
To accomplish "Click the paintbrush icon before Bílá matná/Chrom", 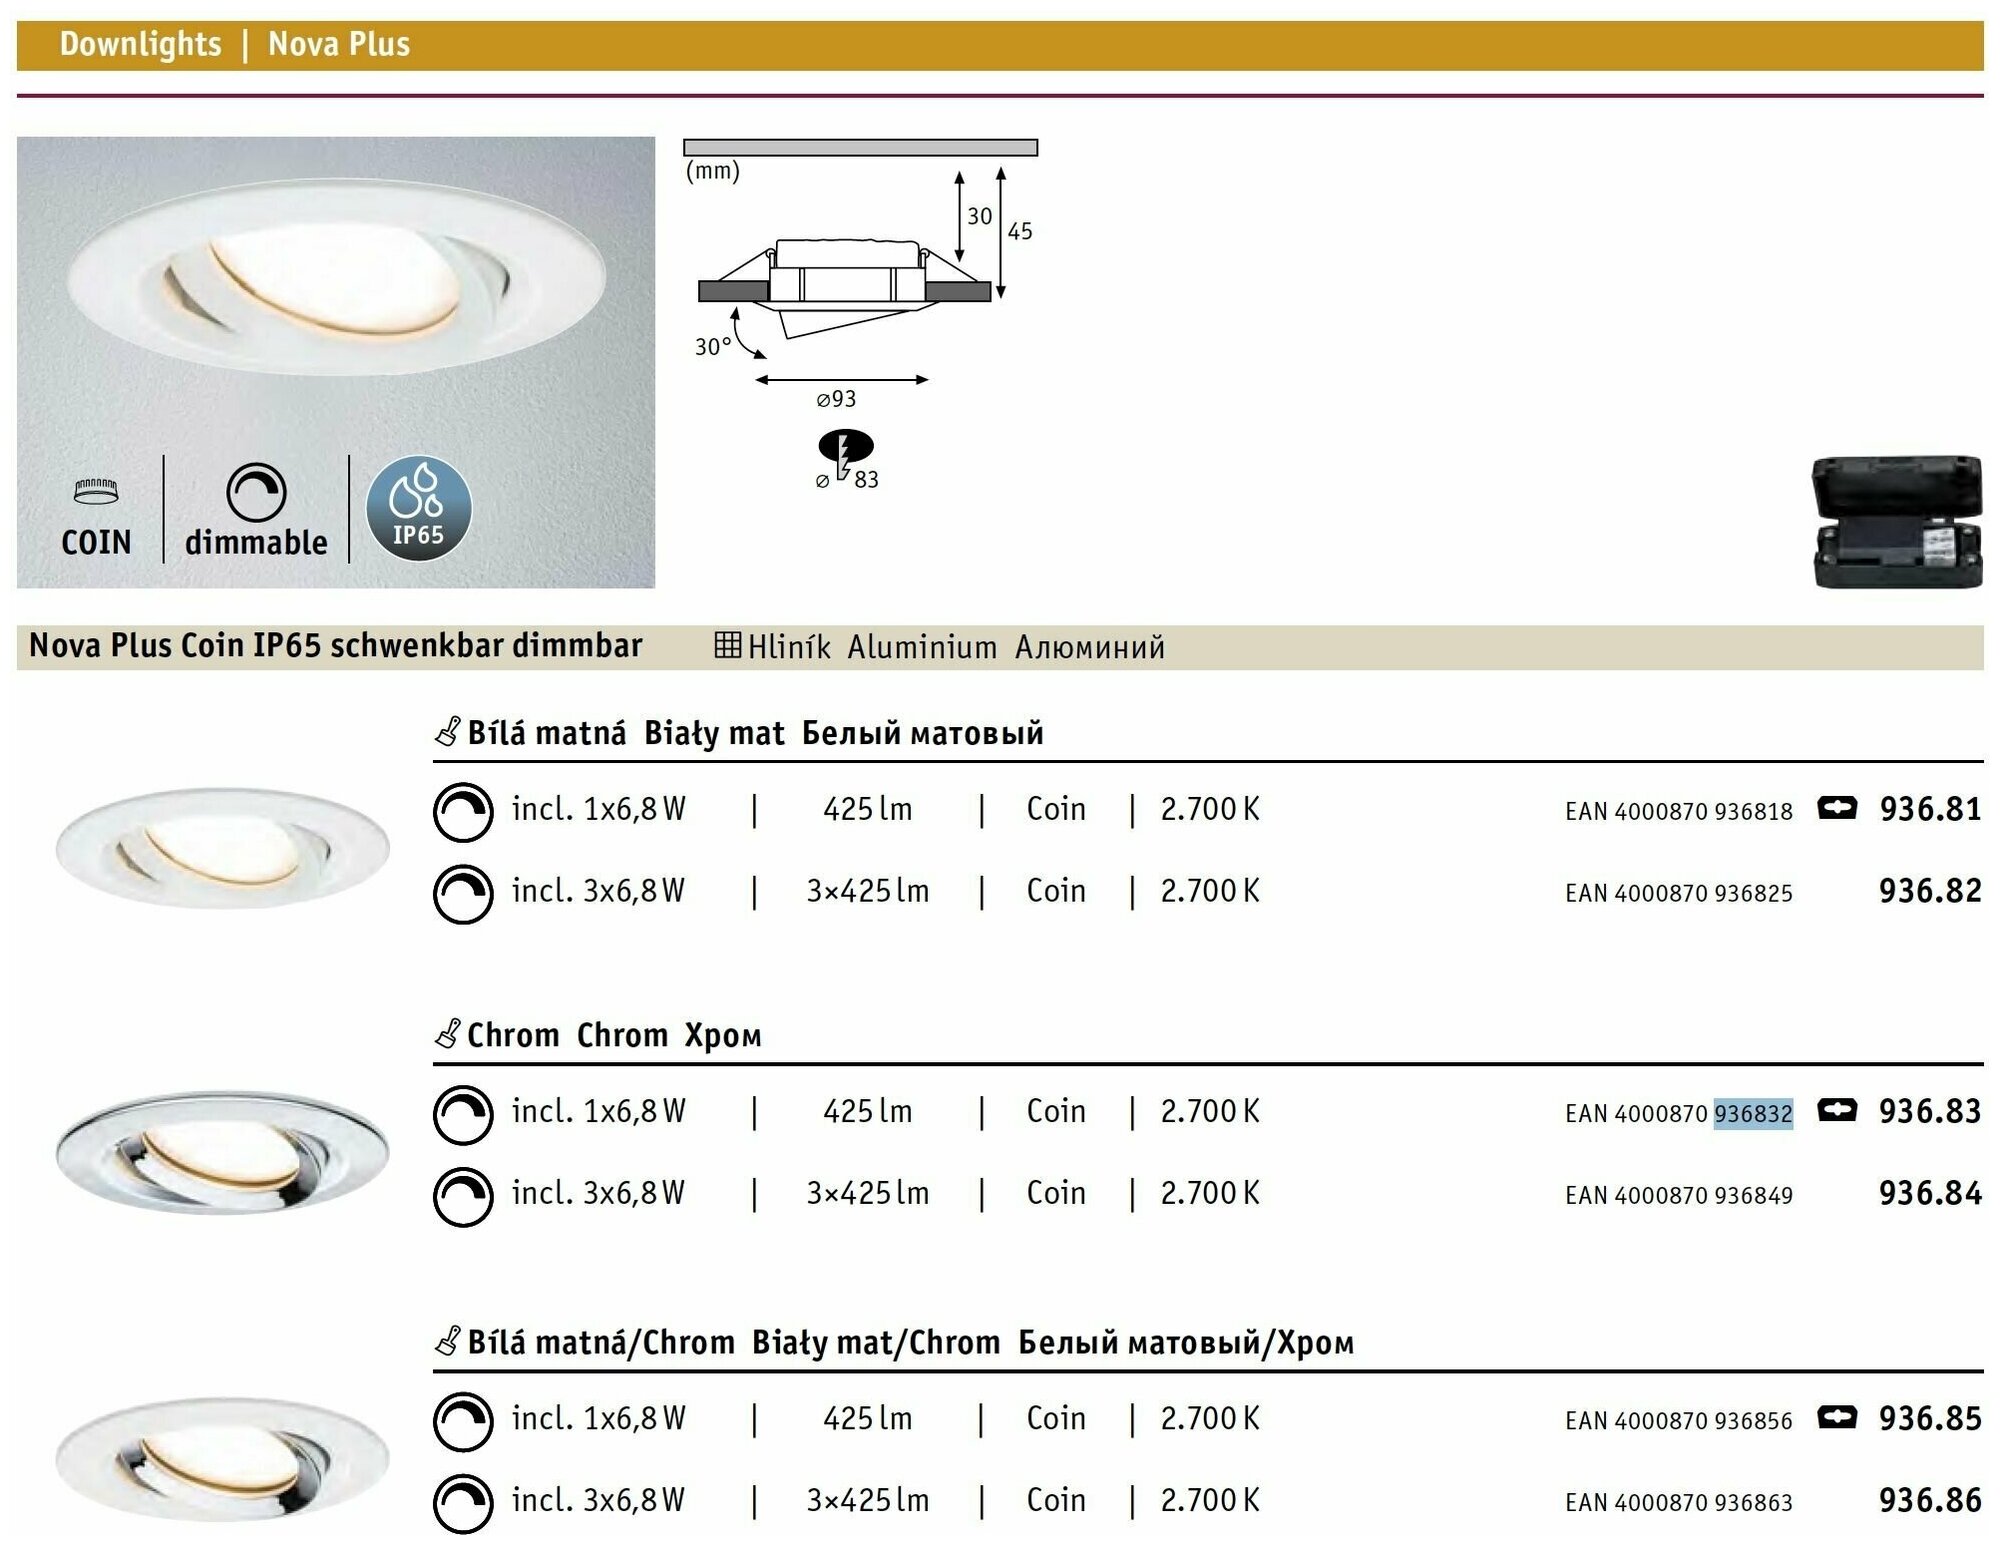I will tap(448, 1341).
